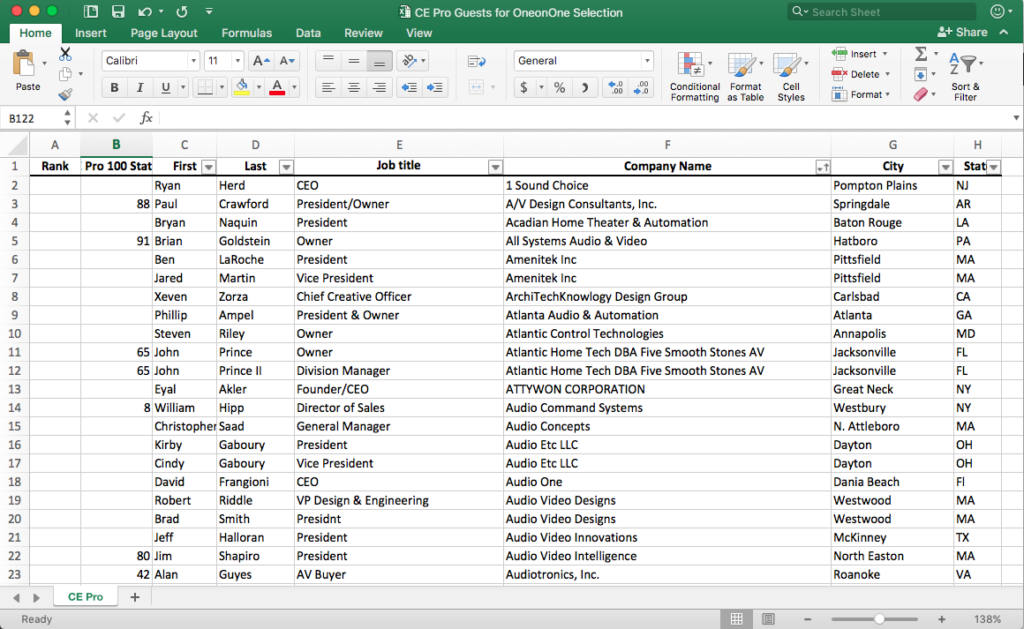The image size is (1024, 629).
Task: Toggle Wrap Text
Action: point(477,61)
